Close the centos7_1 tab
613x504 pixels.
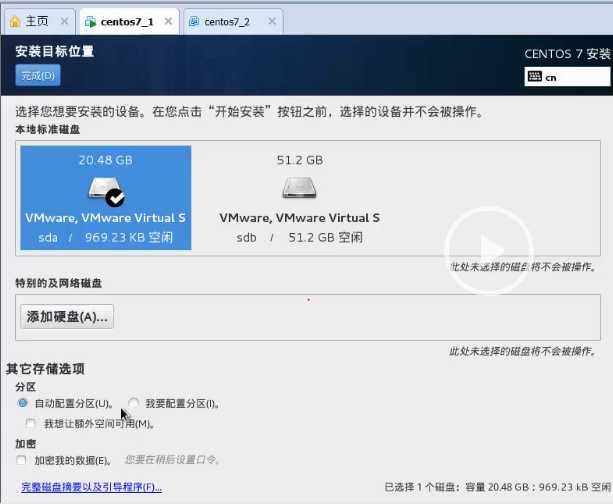[x=168, y=21]
